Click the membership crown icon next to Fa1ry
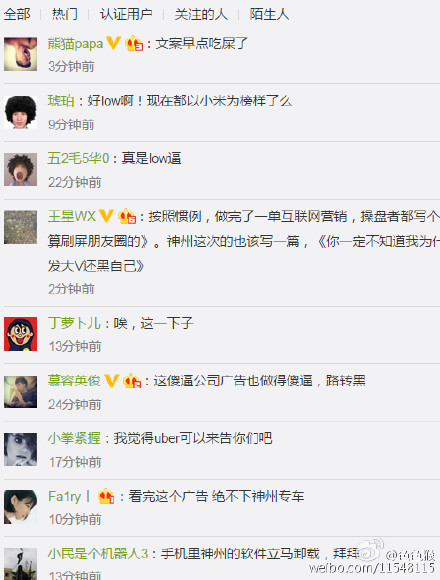Screen dimensions: 440x580 (x=106, y=496)
